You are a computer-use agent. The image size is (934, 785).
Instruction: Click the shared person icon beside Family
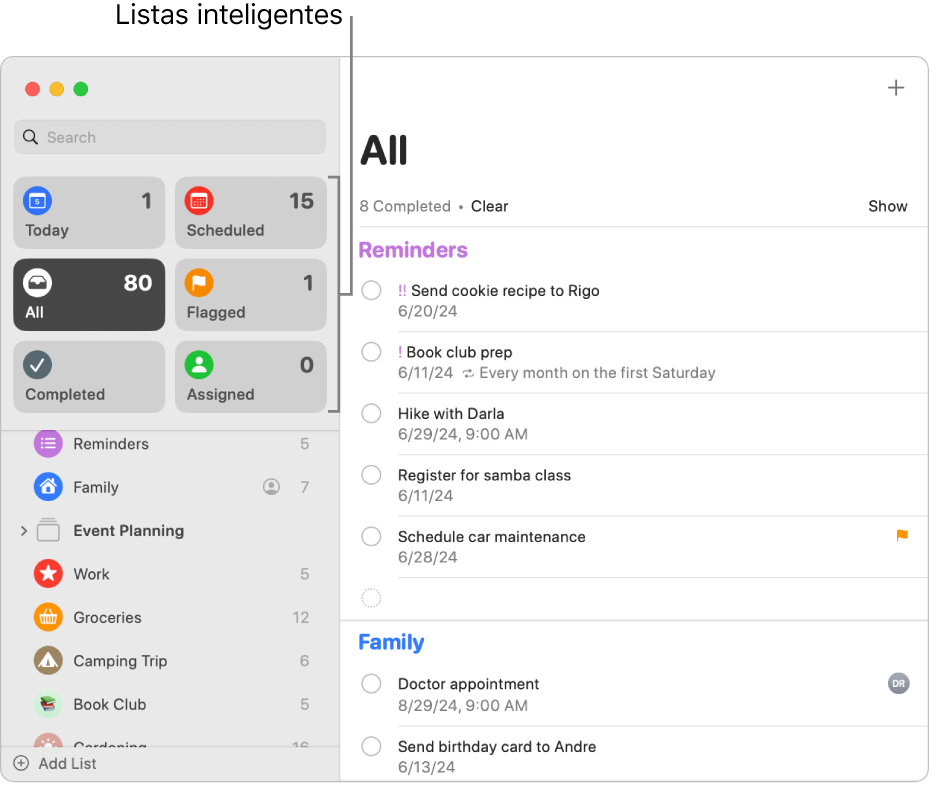click(271, 487)
